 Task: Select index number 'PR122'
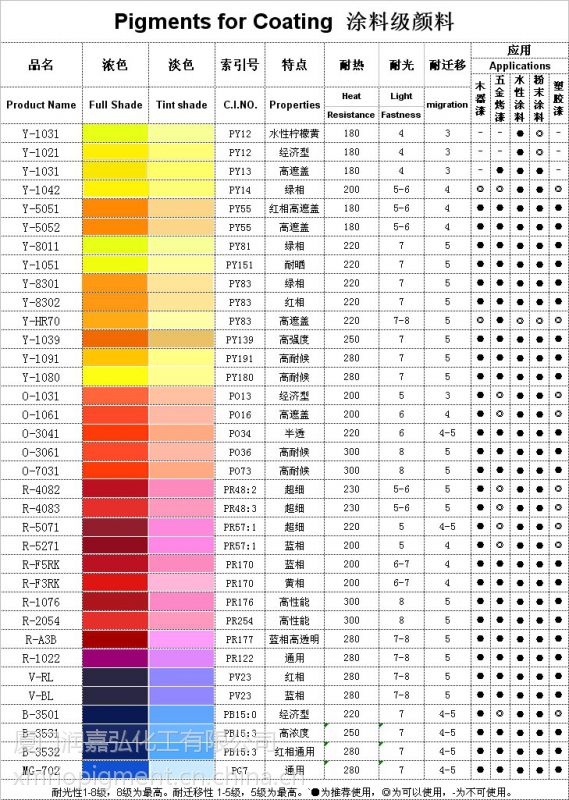240,658
